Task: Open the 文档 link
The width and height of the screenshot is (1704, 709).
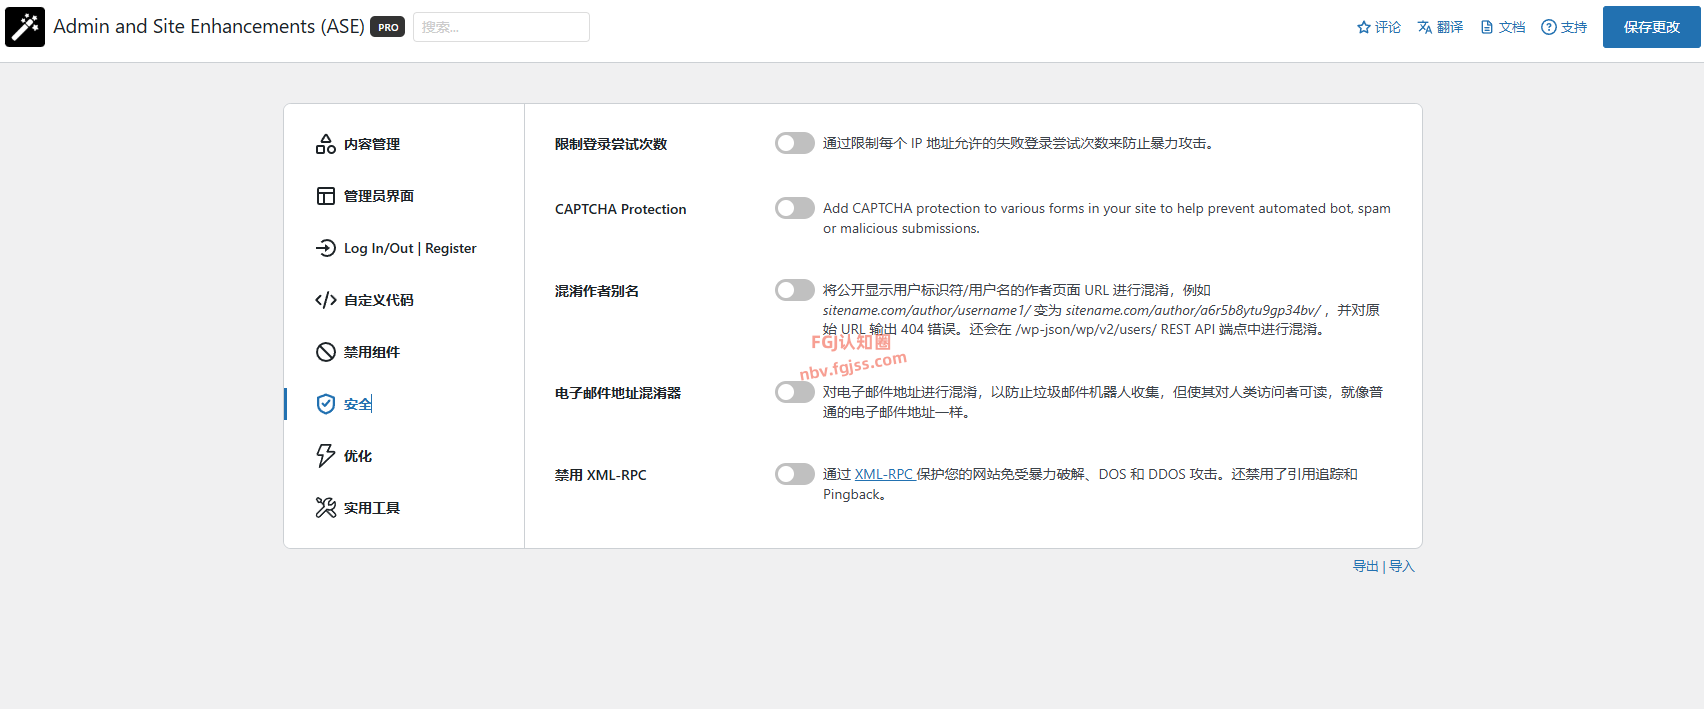Action: [x=1512, y=27]
